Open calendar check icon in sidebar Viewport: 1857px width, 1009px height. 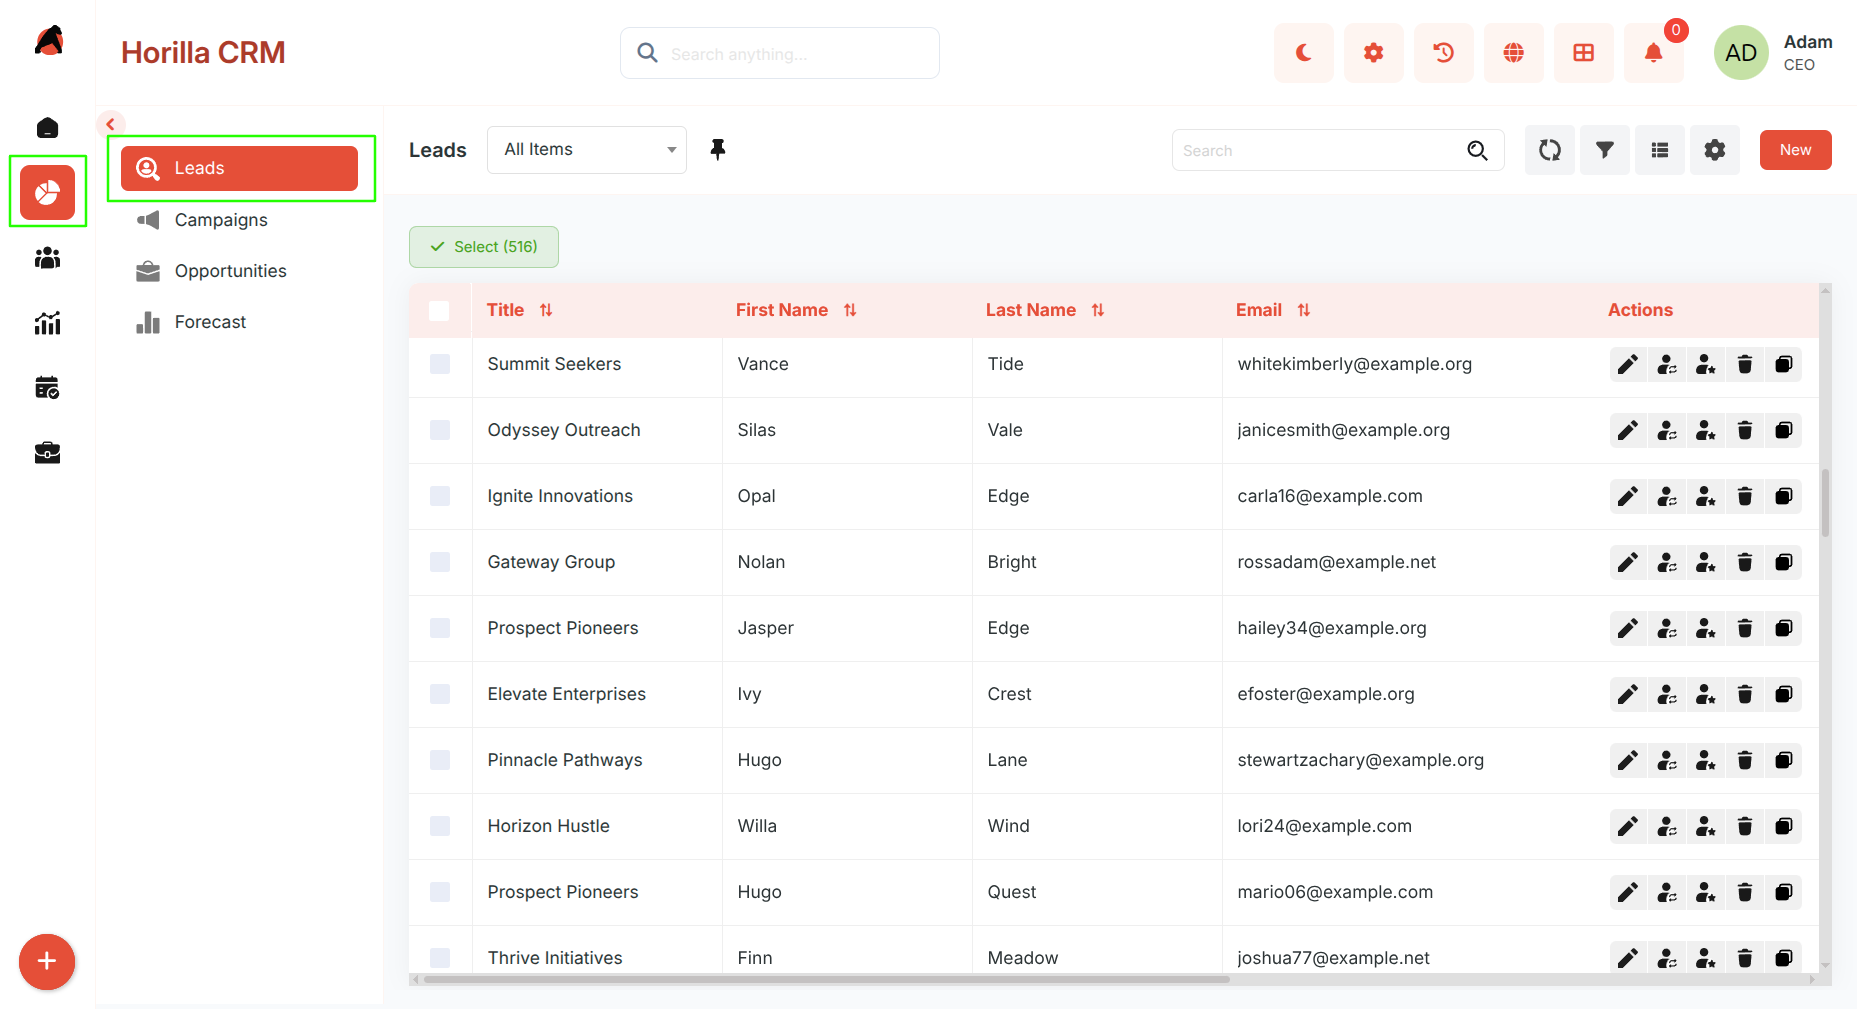(47, 387)
